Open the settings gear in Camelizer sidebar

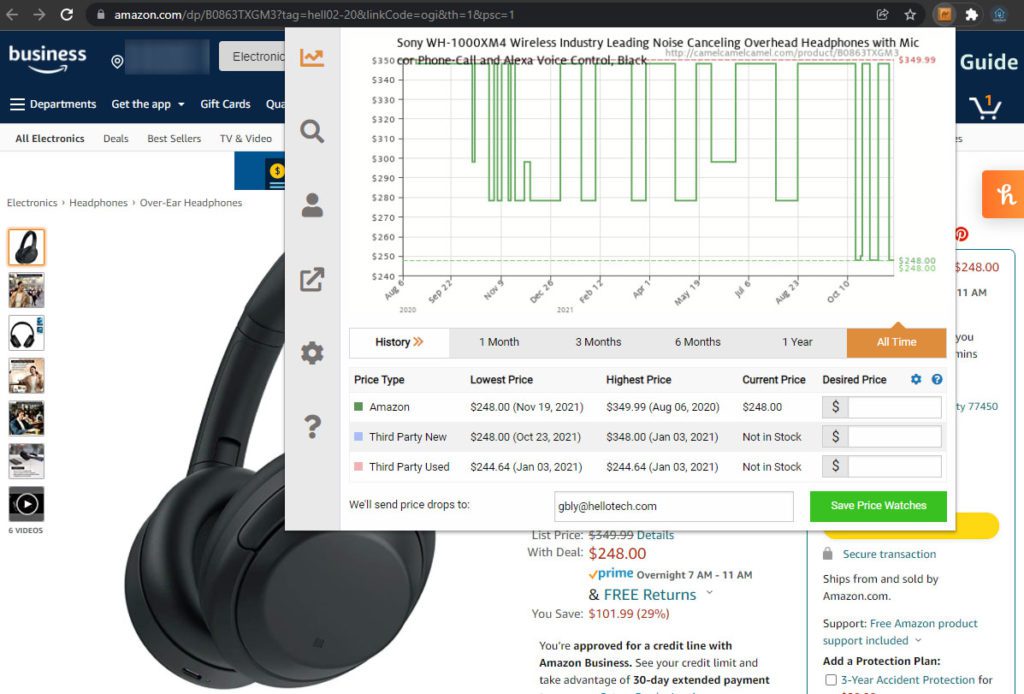point(312,353)
